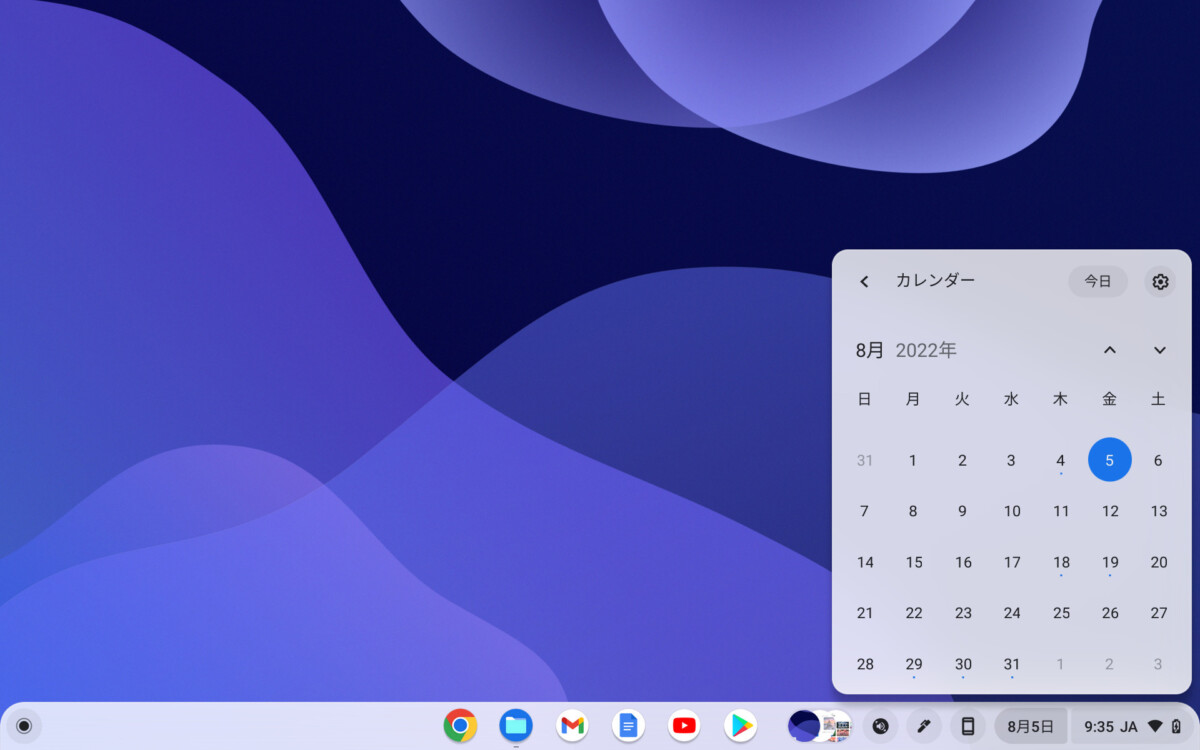
Task: Pick the greyed September 3 date
Action: [1159, 664]
